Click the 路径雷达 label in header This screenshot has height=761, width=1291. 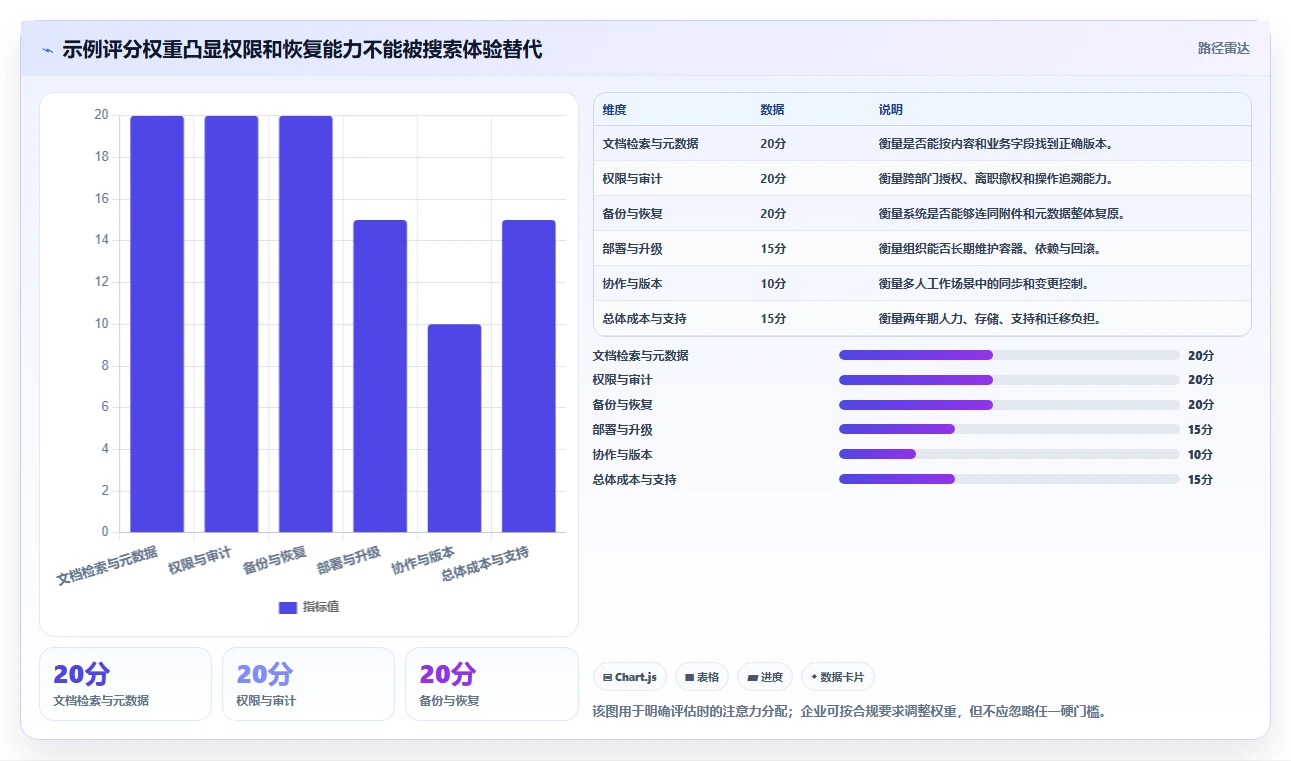pos(1224,48)
